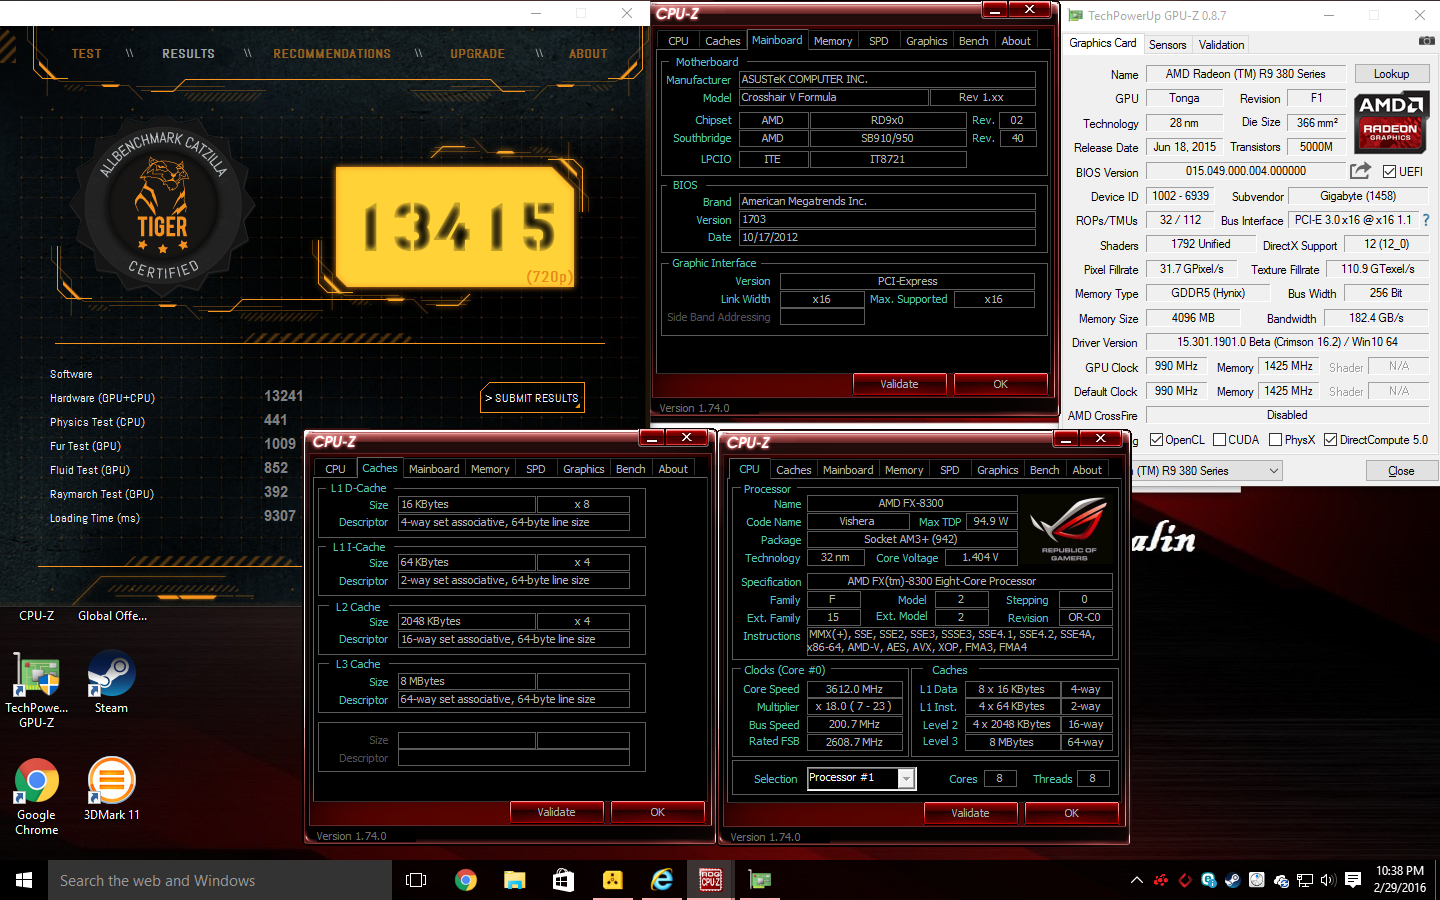The width and height of the screenshot is (1440, 900).
Task: Open the Processor #1 selection dropdown
Action: pyautogui.click(x=861, y=778)
